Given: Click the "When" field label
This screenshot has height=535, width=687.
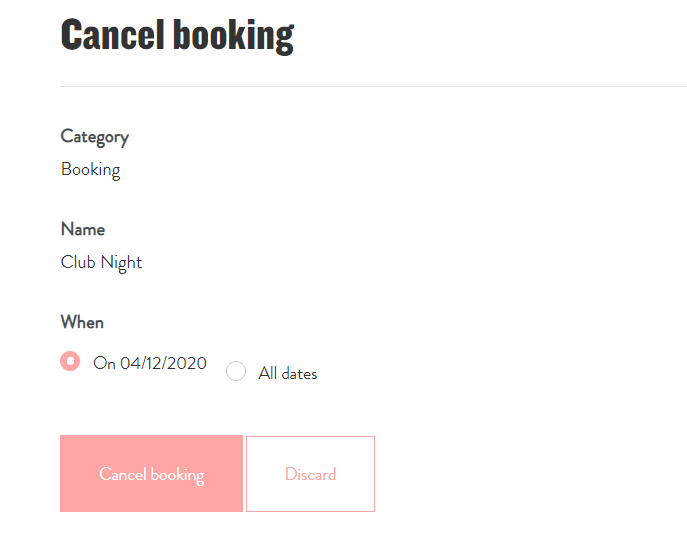Looking at the screenshot, I should point(82,322).
